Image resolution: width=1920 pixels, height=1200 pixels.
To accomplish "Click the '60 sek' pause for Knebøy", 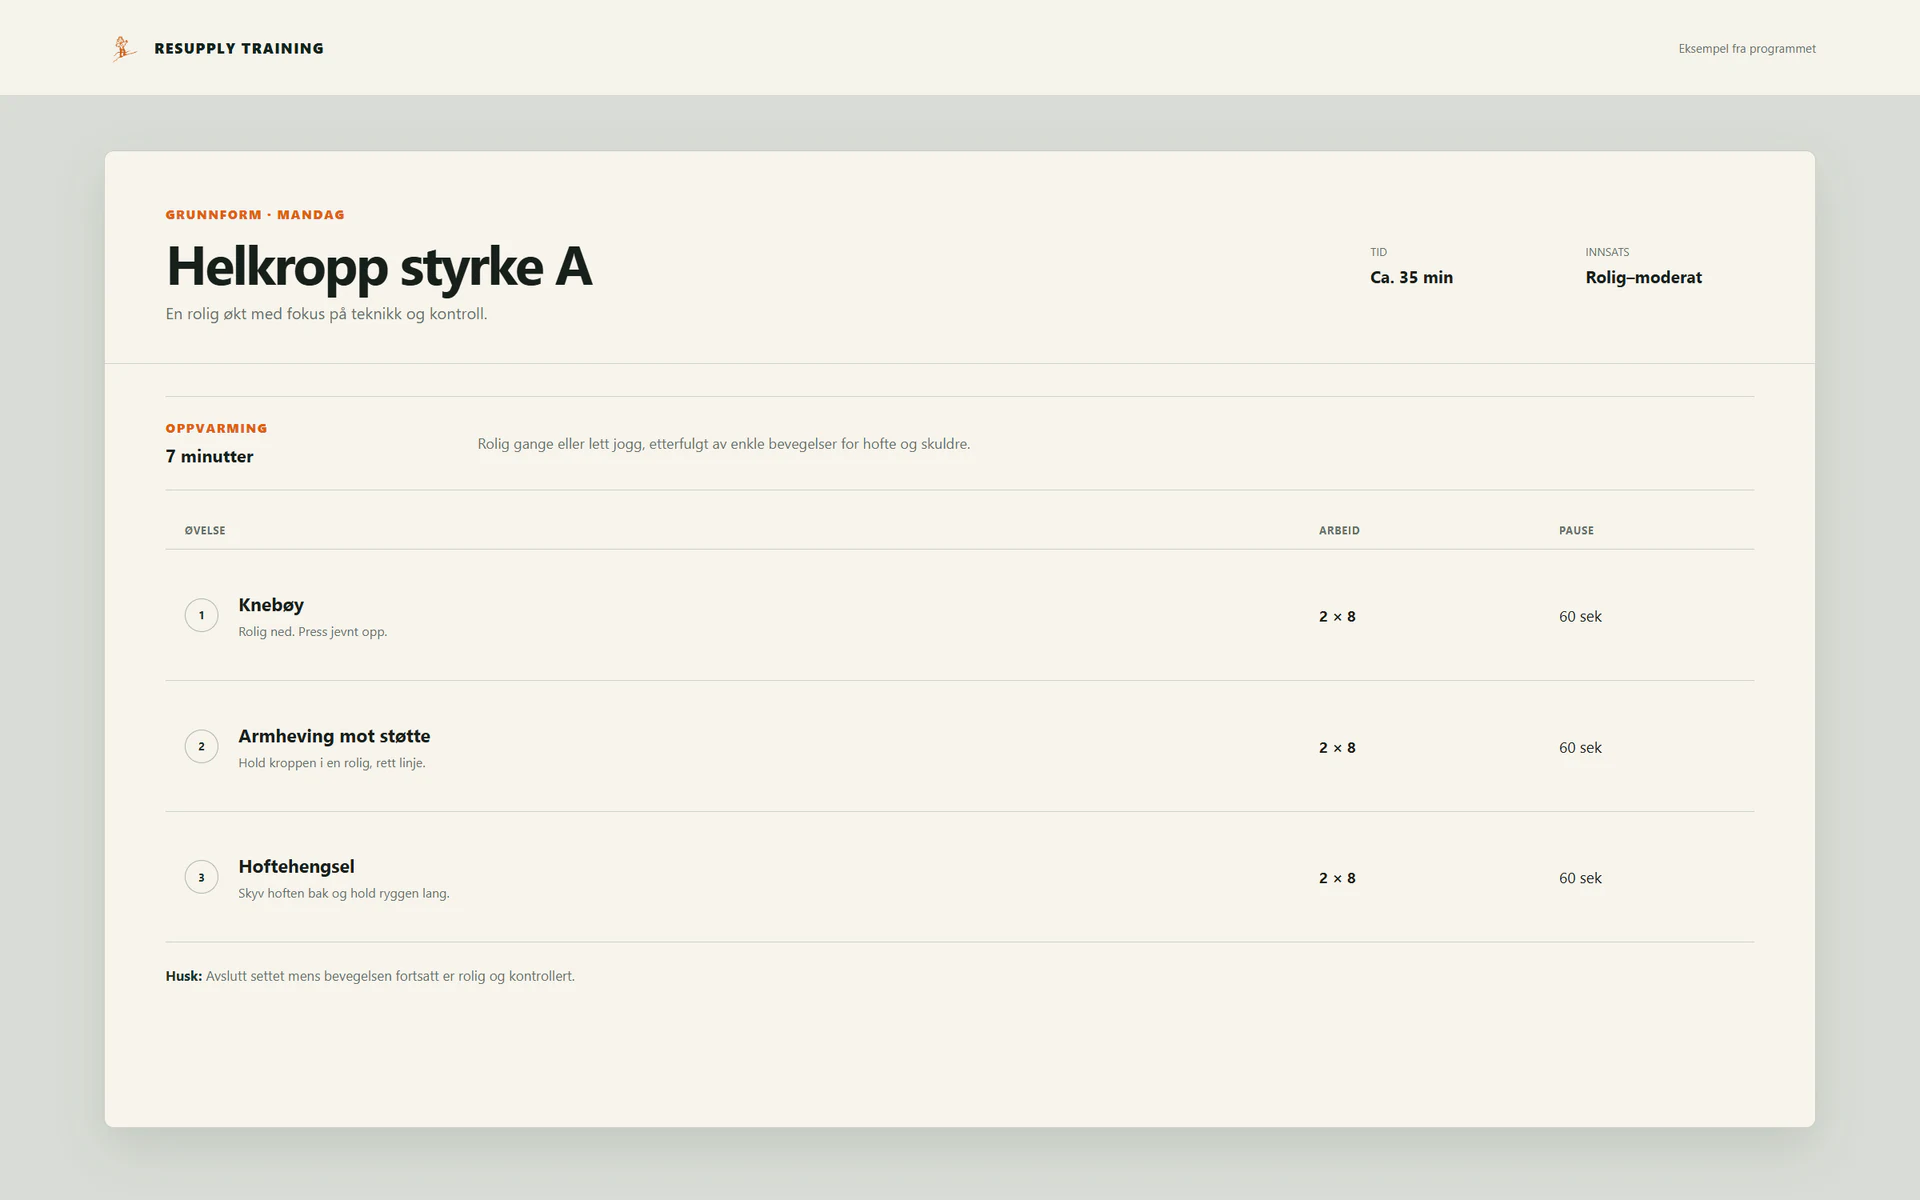I will [x=1580, y=617].
